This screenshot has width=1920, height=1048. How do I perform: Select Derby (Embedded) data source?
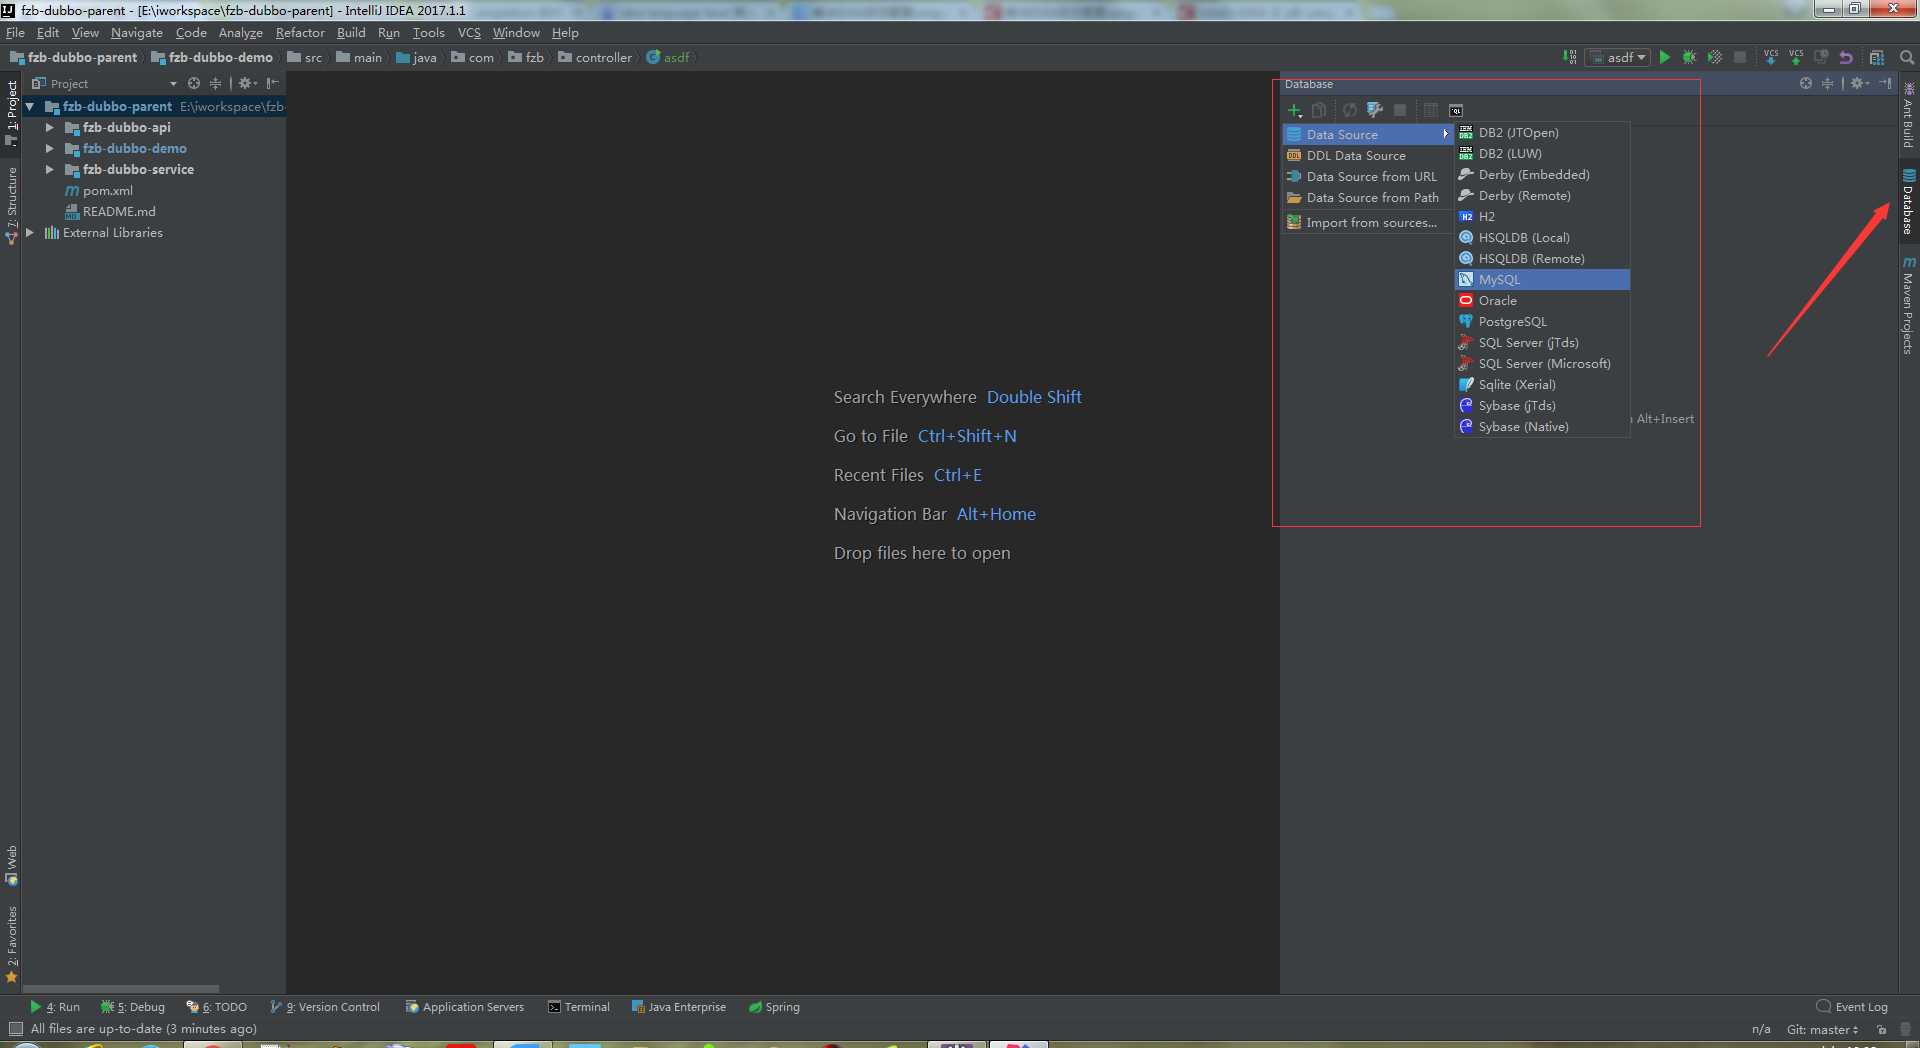tap(1542, 174)
